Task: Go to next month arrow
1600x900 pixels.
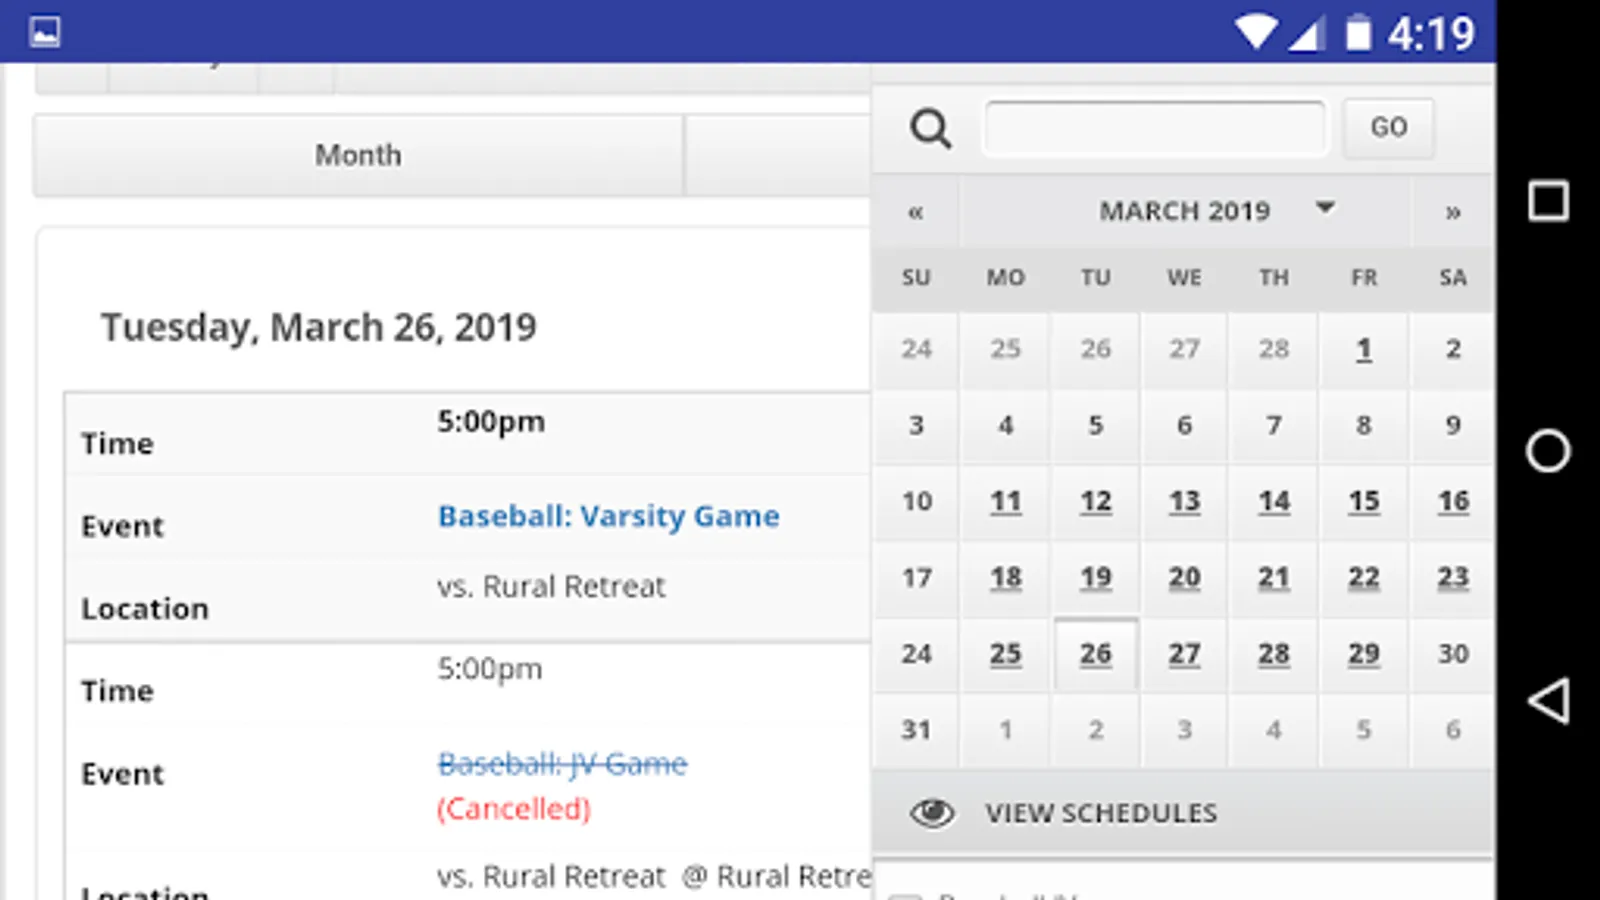Action: click(1453, 212)
